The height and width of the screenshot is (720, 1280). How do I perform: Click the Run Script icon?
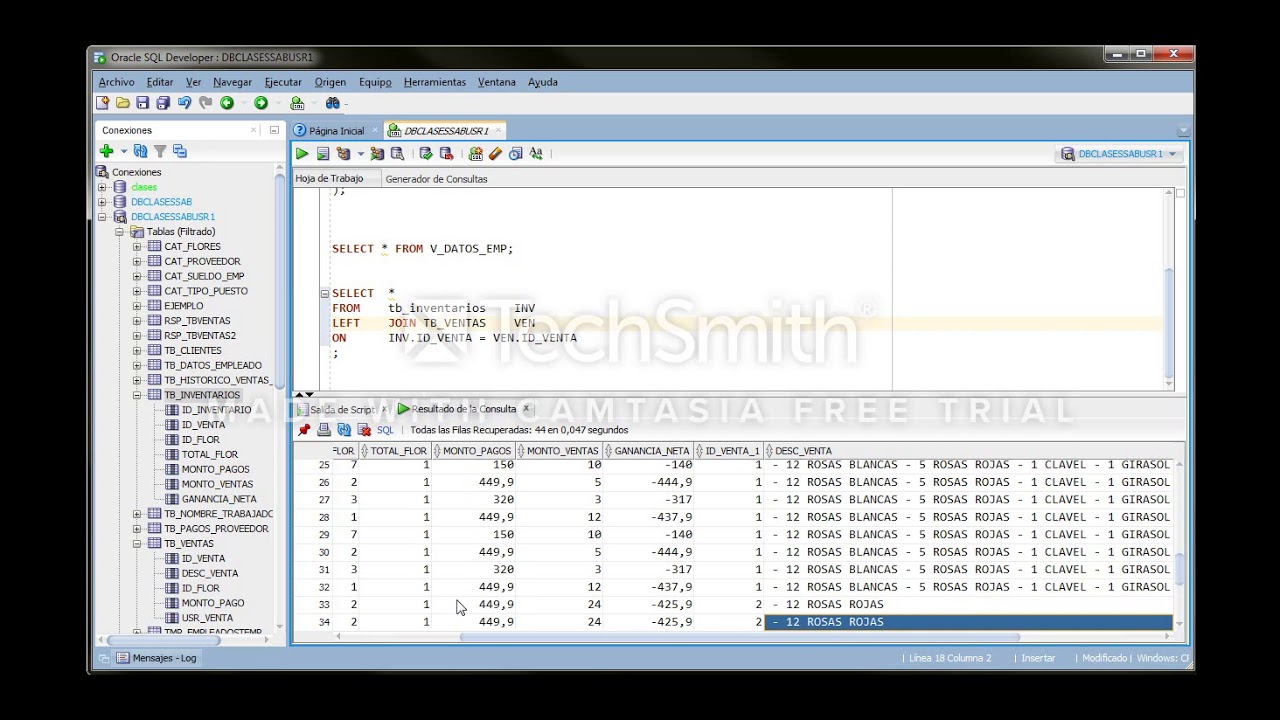(x=323, y=154)
